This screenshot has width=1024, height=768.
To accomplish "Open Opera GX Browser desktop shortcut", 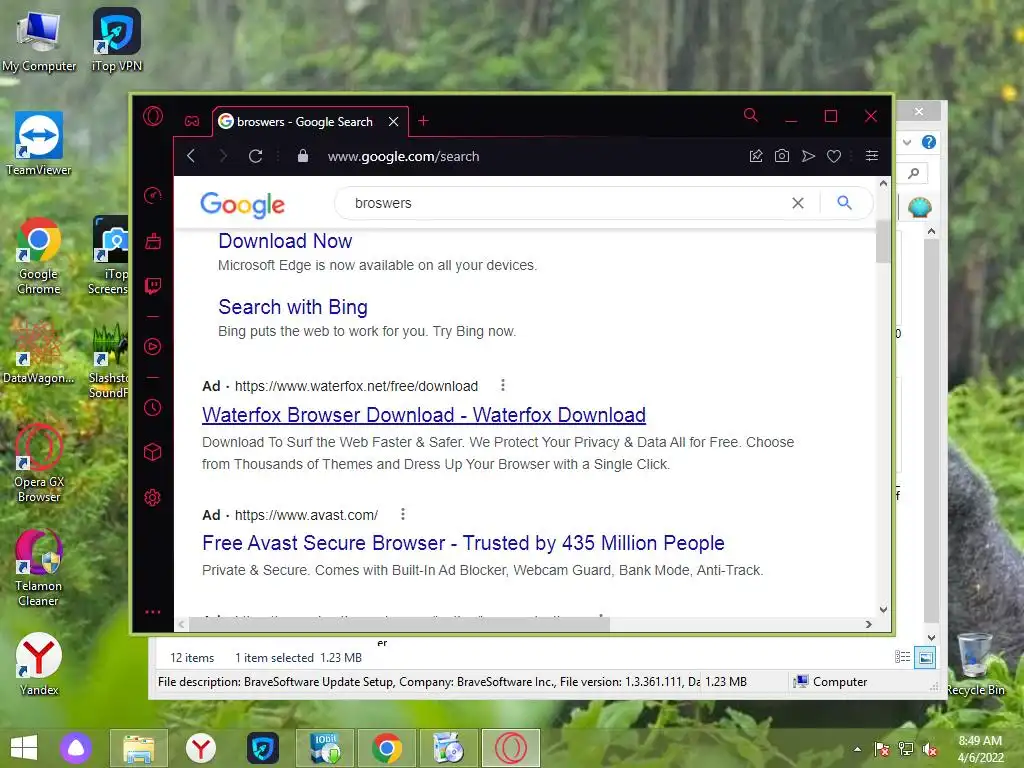I will (x=39, y=464).
